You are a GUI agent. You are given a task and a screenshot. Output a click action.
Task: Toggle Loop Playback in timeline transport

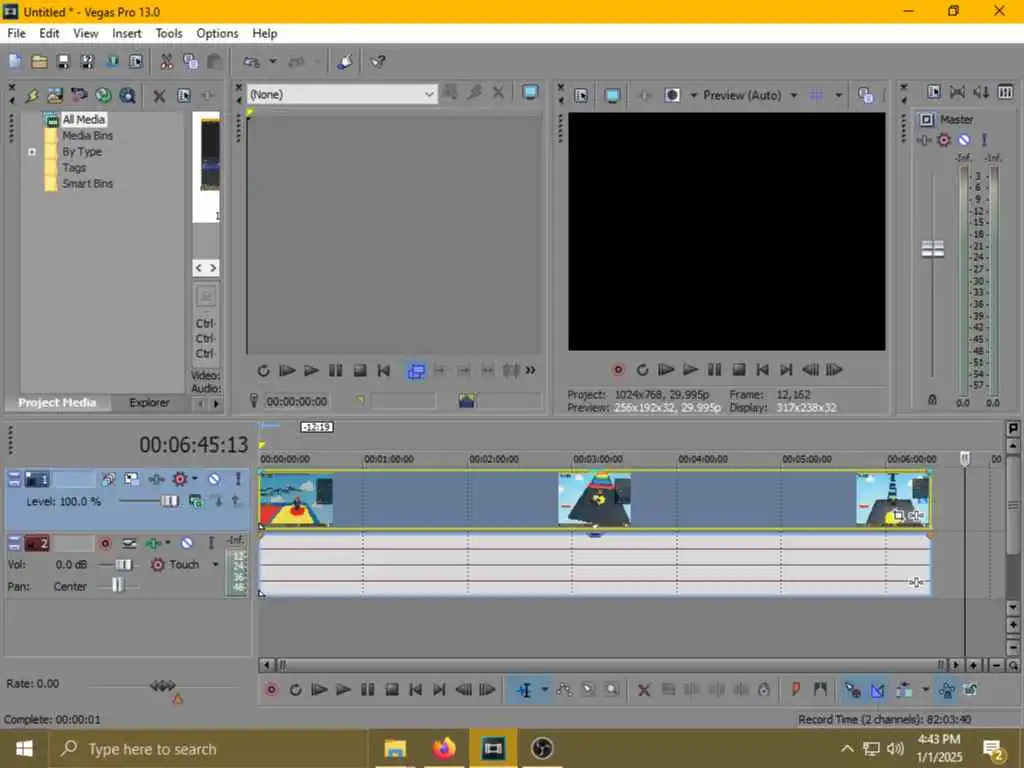click(295, 690)
